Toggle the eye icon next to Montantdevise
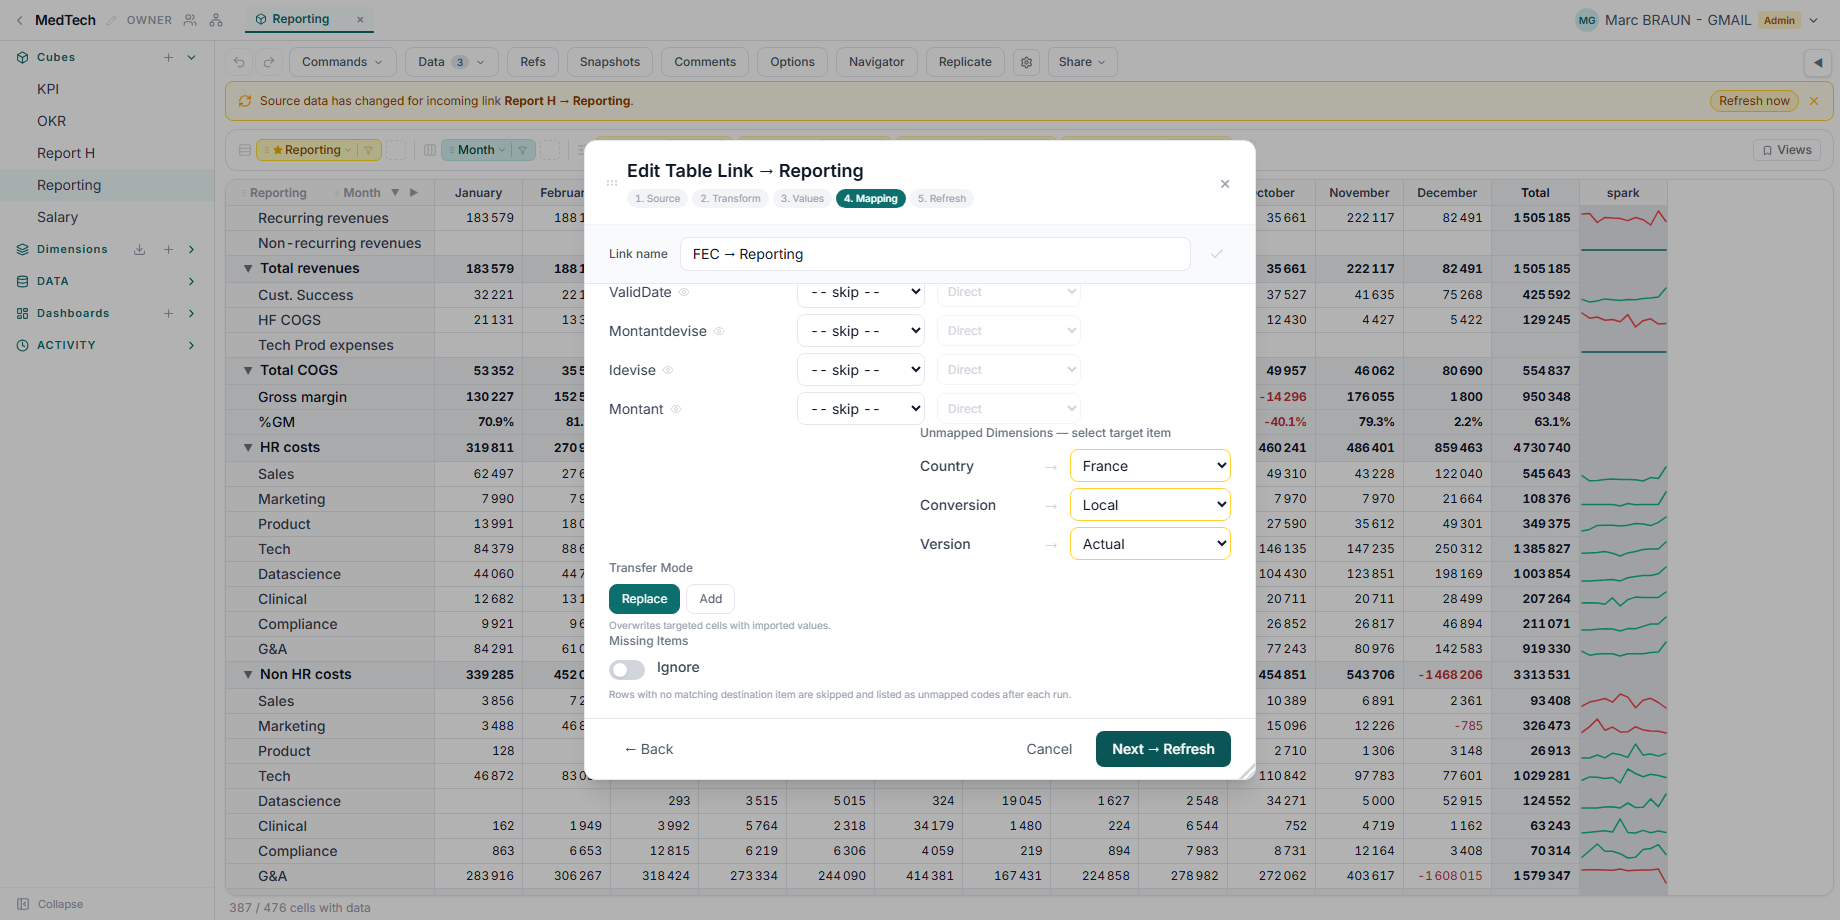Viewport: 1840px width, 920px height. pos(719,331)
